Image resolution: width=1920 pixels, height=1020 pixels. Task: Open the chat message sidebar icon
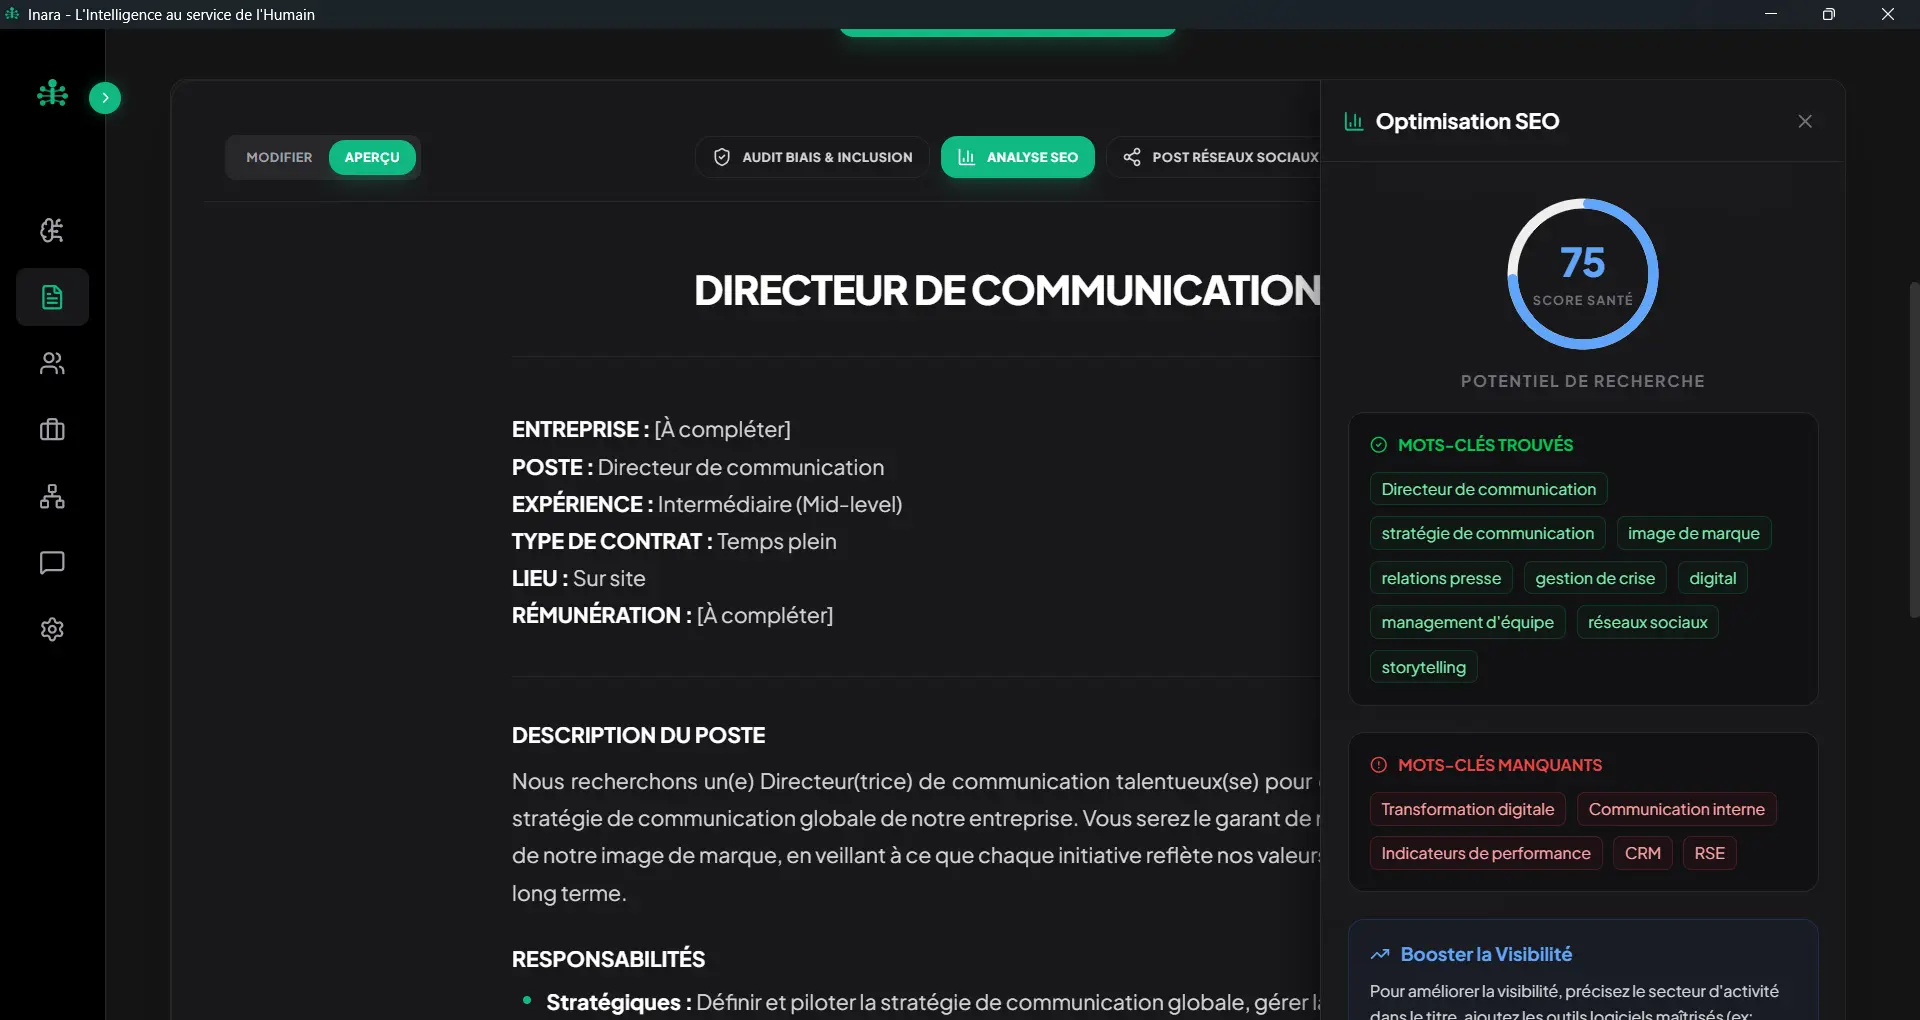52,563
